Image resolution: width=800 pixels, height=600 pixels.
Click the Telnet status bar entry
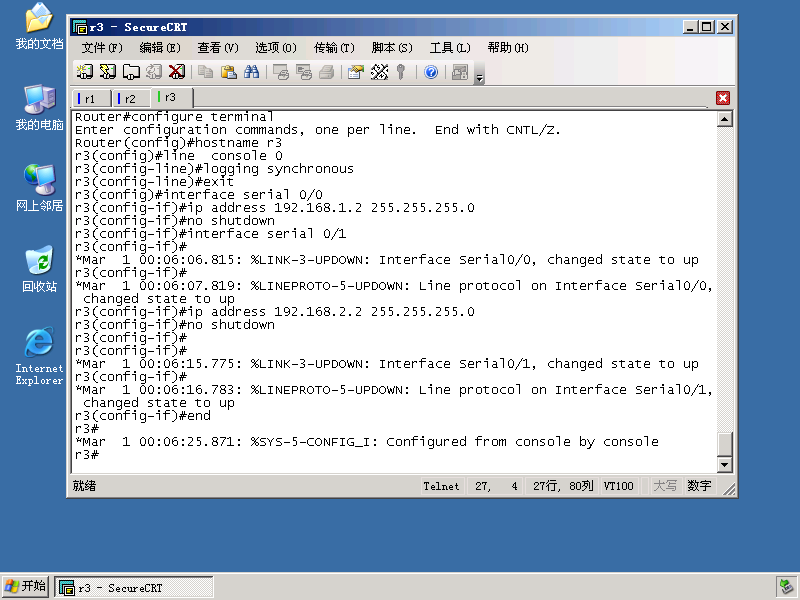pos(441,486)
